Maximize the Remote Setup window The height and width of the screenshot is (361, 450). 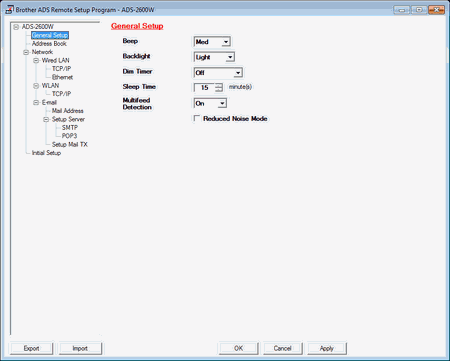[x=419, y=10]
